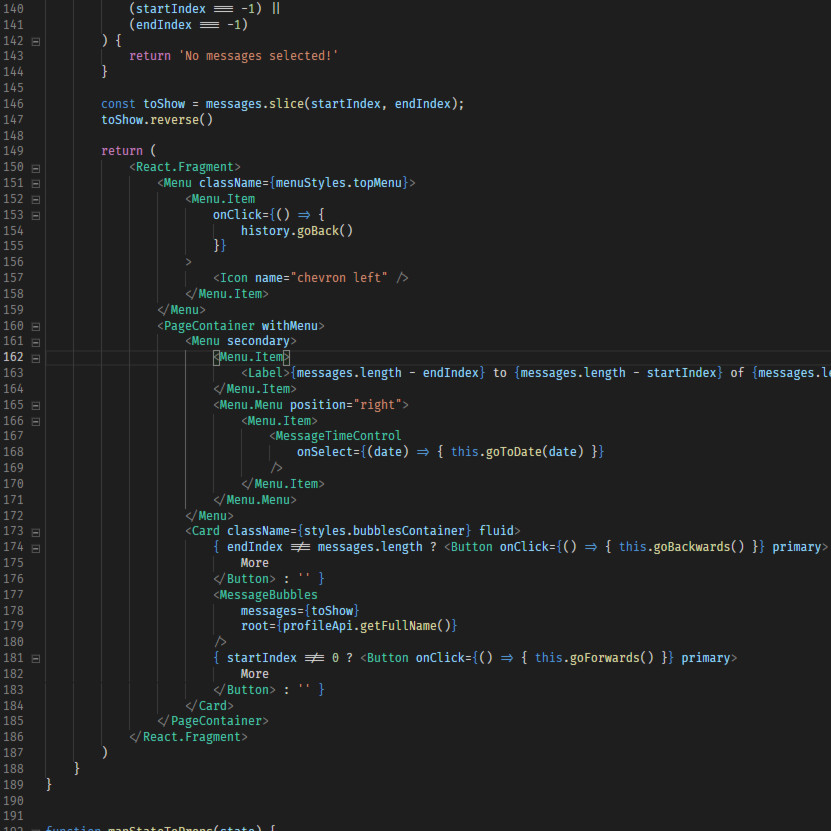
Task: Collapse the MessageBubbles element on line 177
Action: click(x=36, y=594)
